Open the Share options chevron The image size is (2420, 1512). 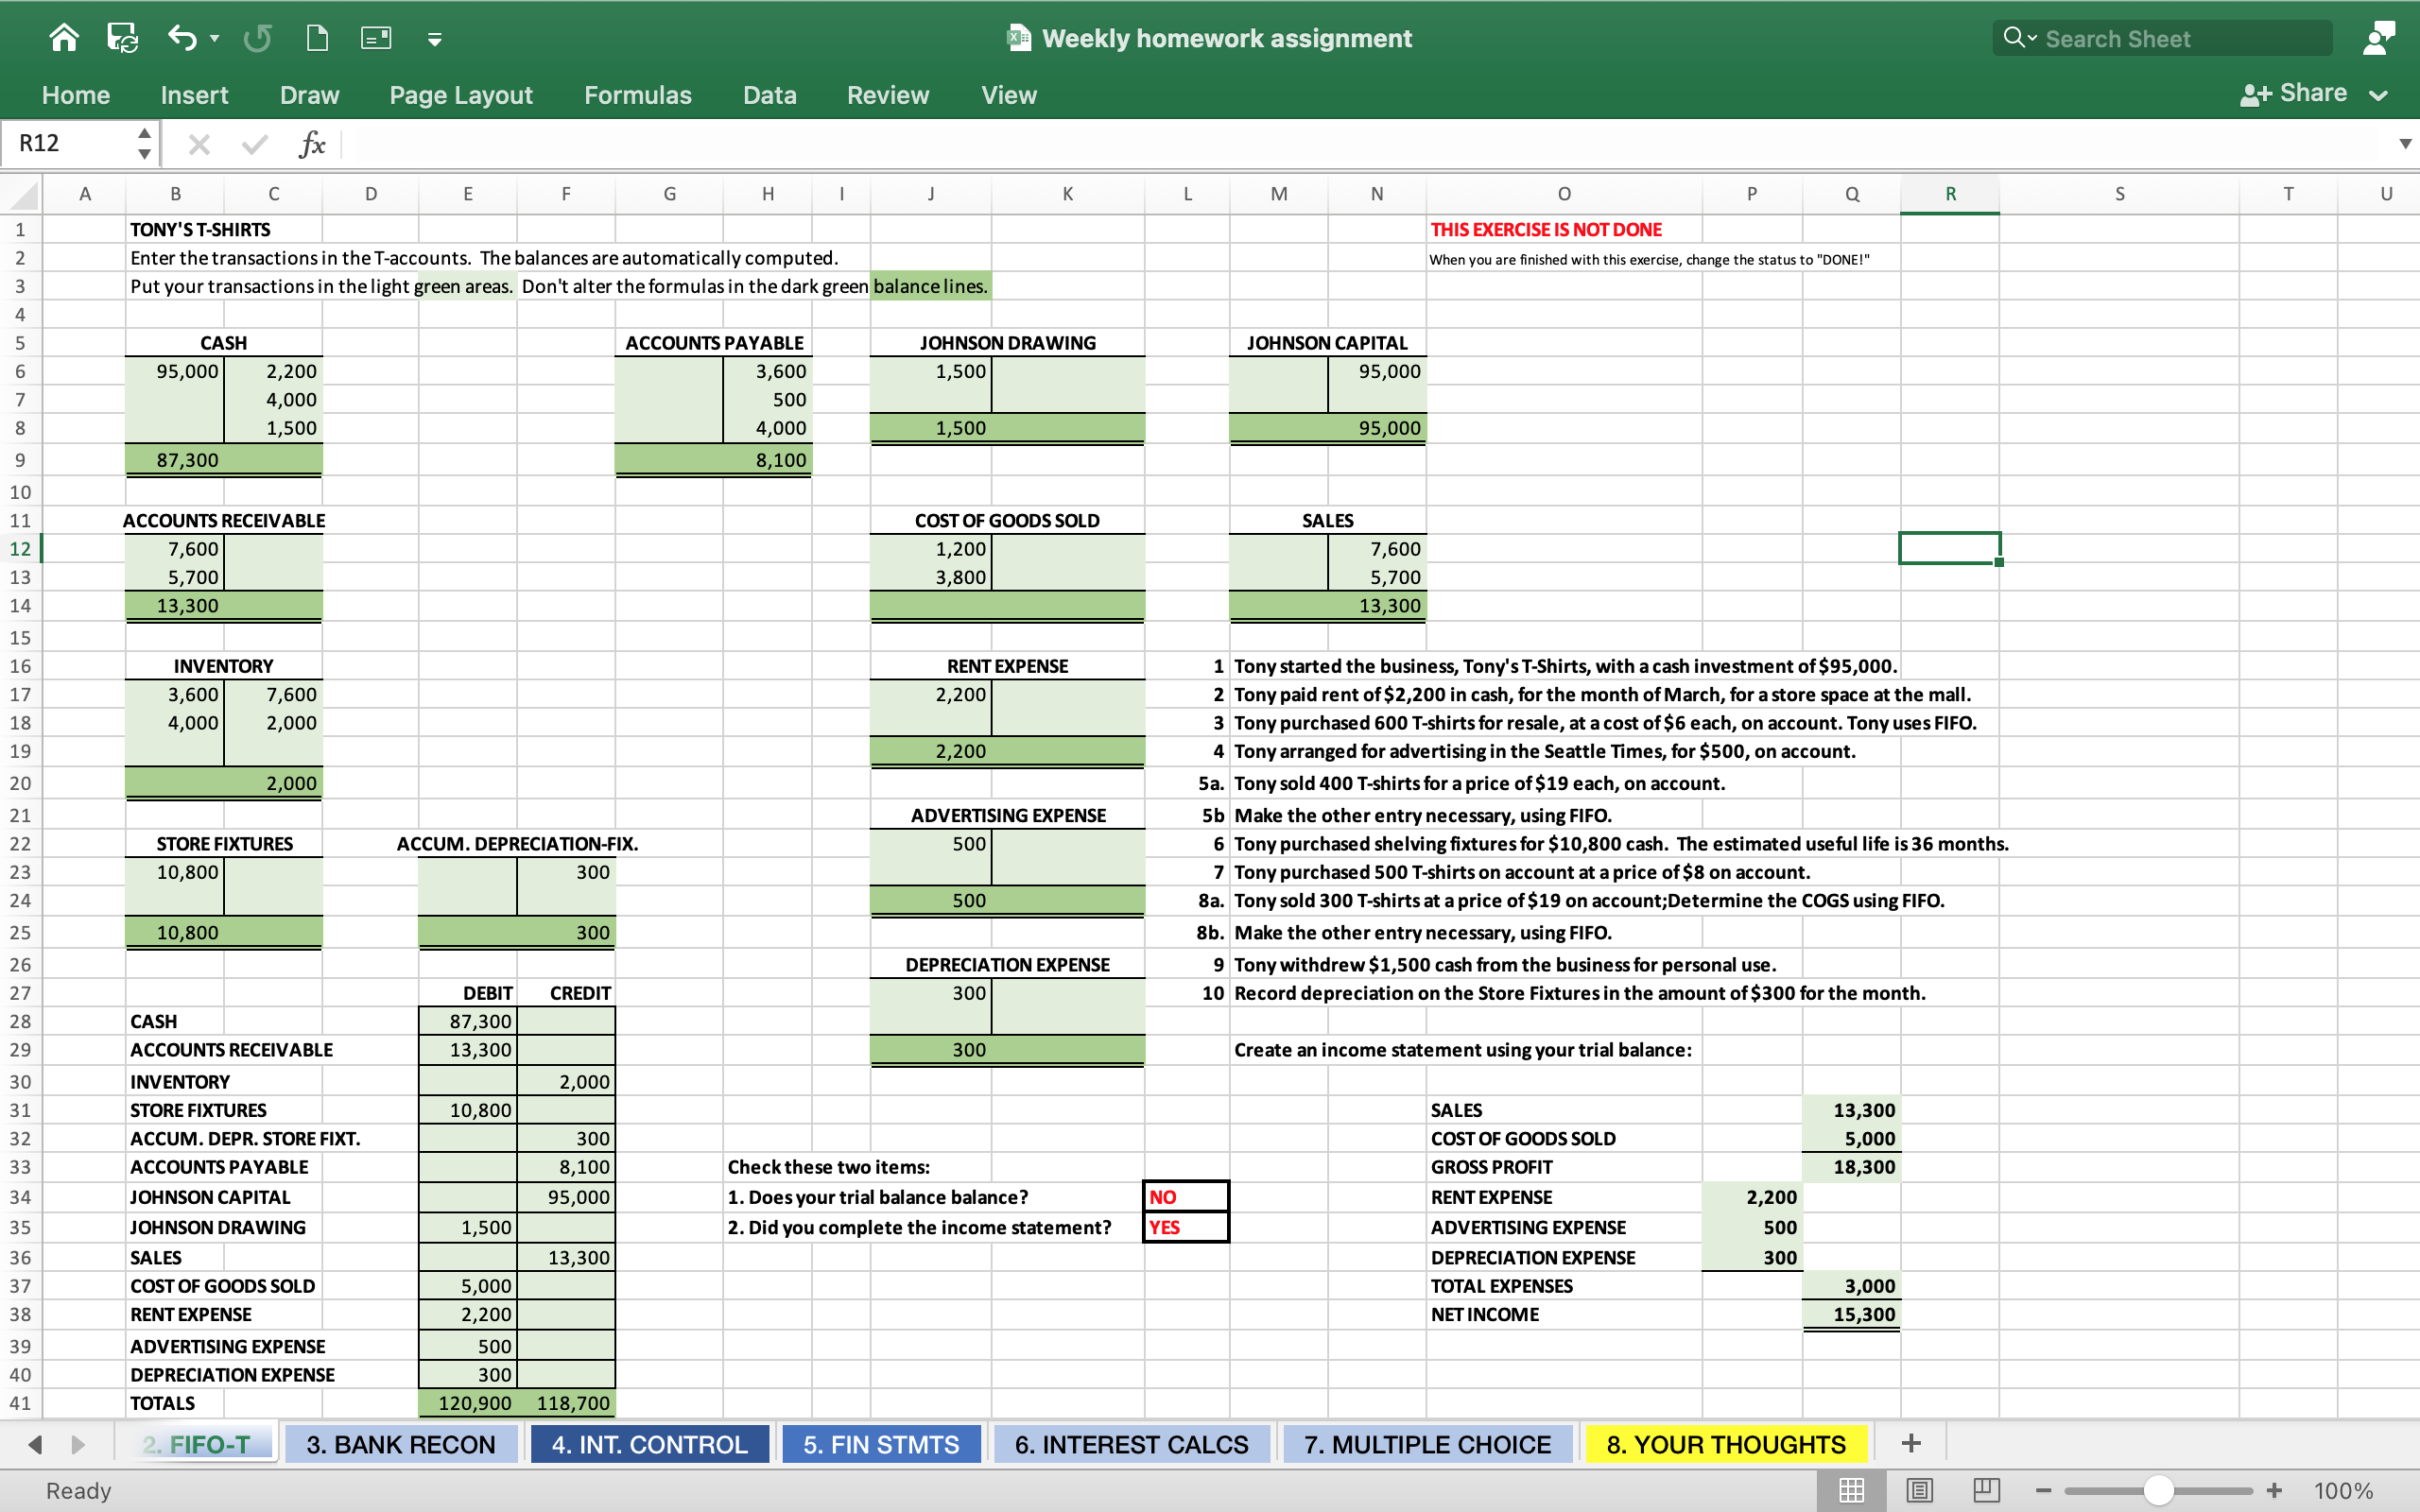click(x=2379, y=95)
